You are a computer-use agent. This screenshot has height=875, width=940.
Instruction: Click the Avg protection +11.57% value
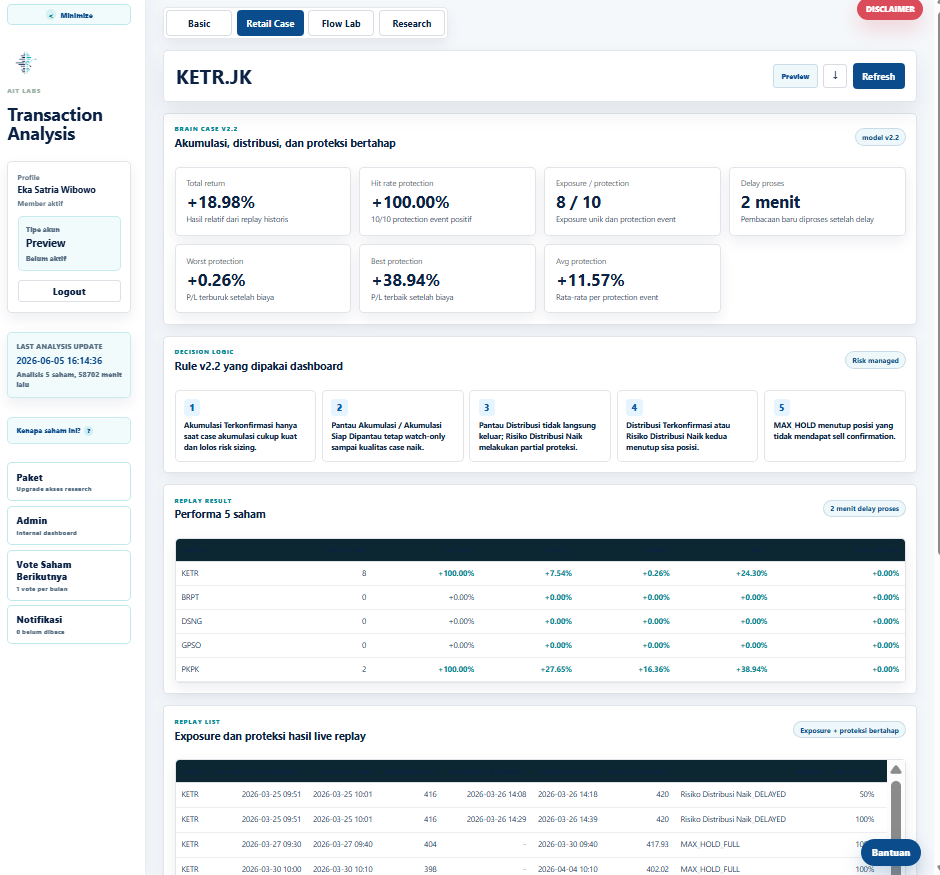tap(590, 280)
